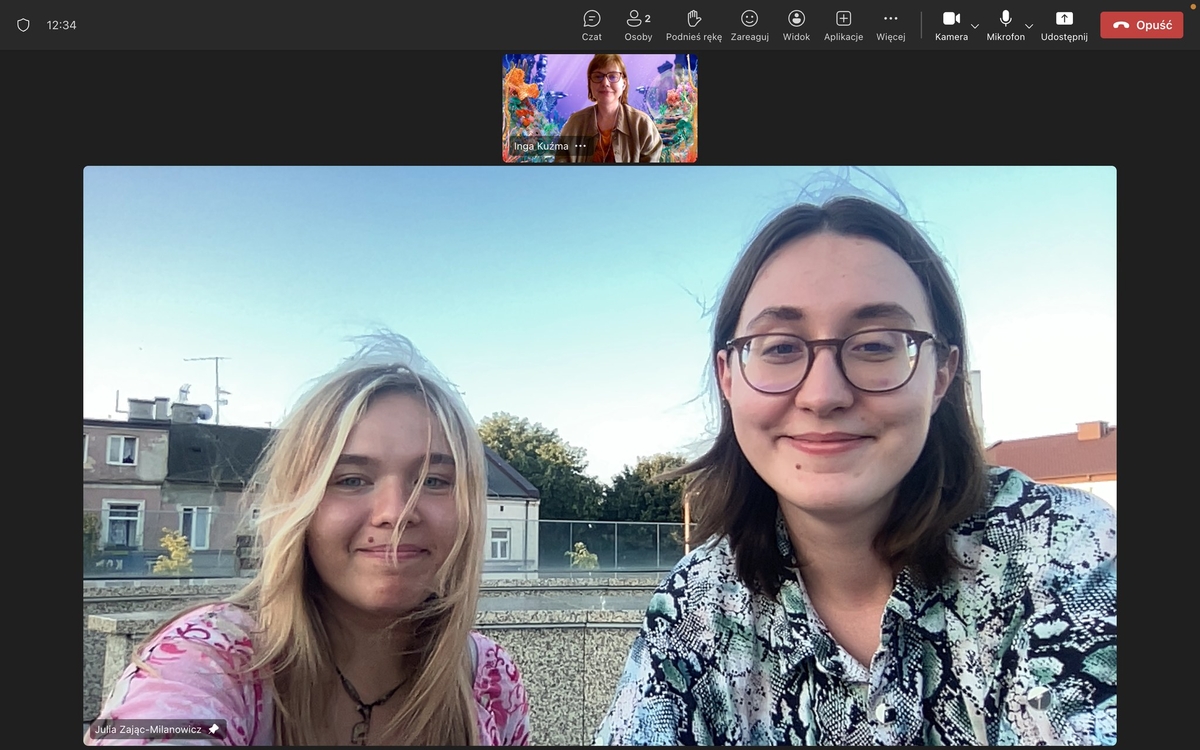The width and height of the screenshot is (1200, 750).
Task: Open the Aplikacje apps panel
Action: (843, 25)
